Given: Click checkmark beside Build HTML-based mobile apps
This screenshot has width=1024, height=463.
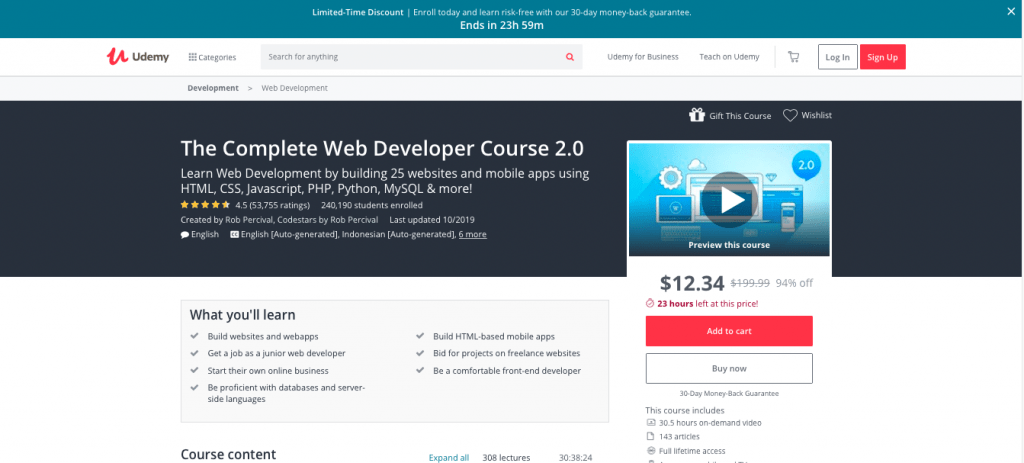Looking at the screenshot, I should click(420, 336).
